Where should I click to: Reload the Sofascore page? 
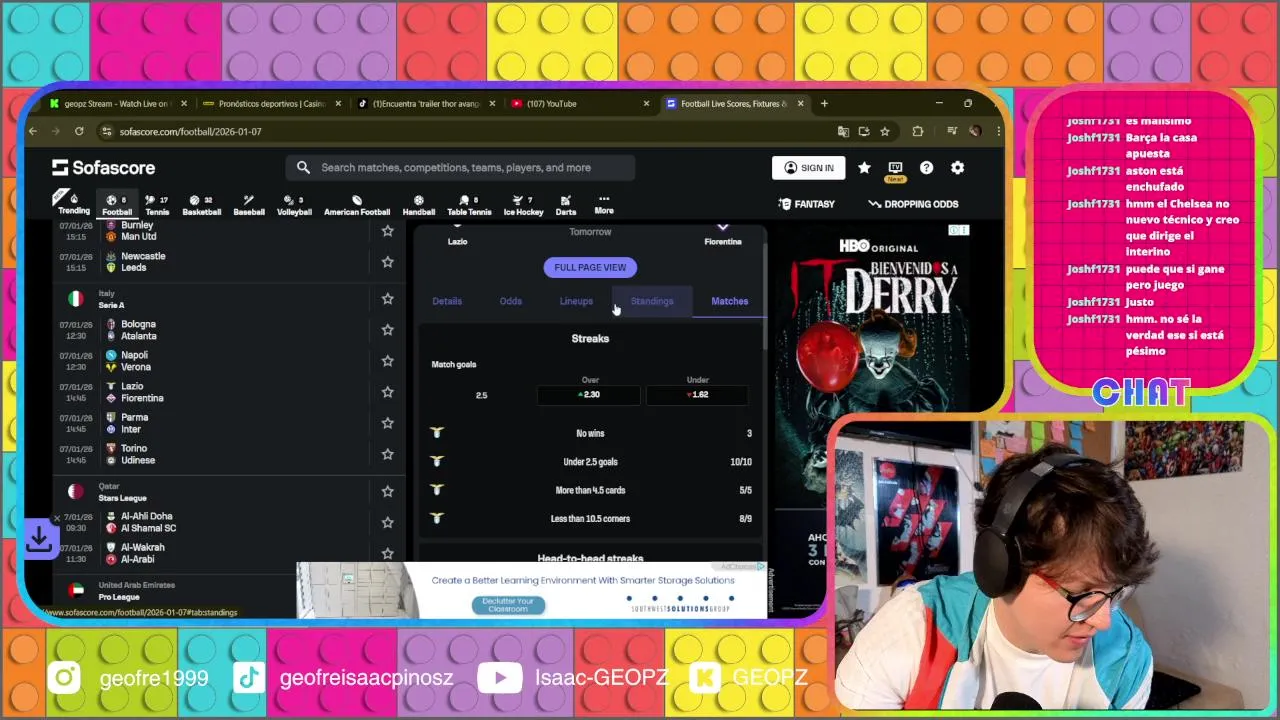pyautogui.click(x=79, y=131)
